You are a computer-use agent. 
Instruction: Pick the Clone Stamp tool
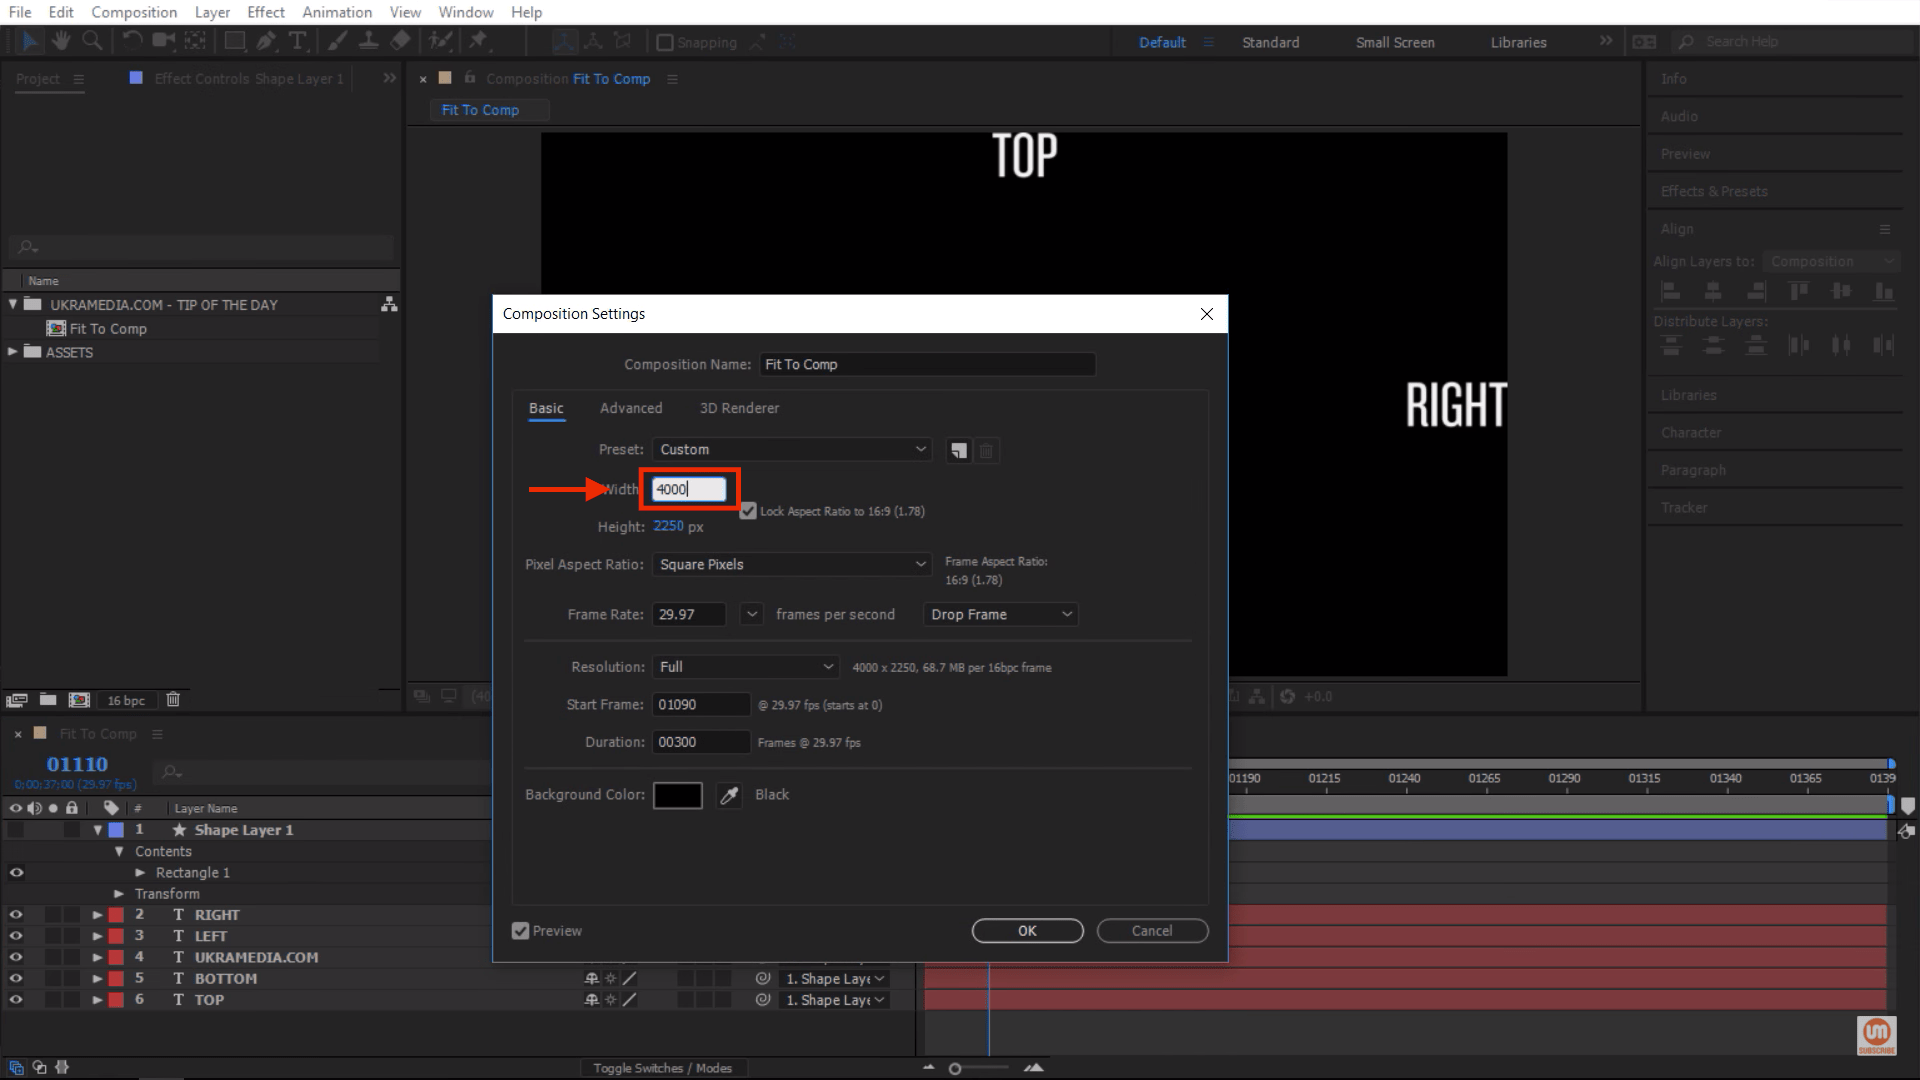point(369,41)
